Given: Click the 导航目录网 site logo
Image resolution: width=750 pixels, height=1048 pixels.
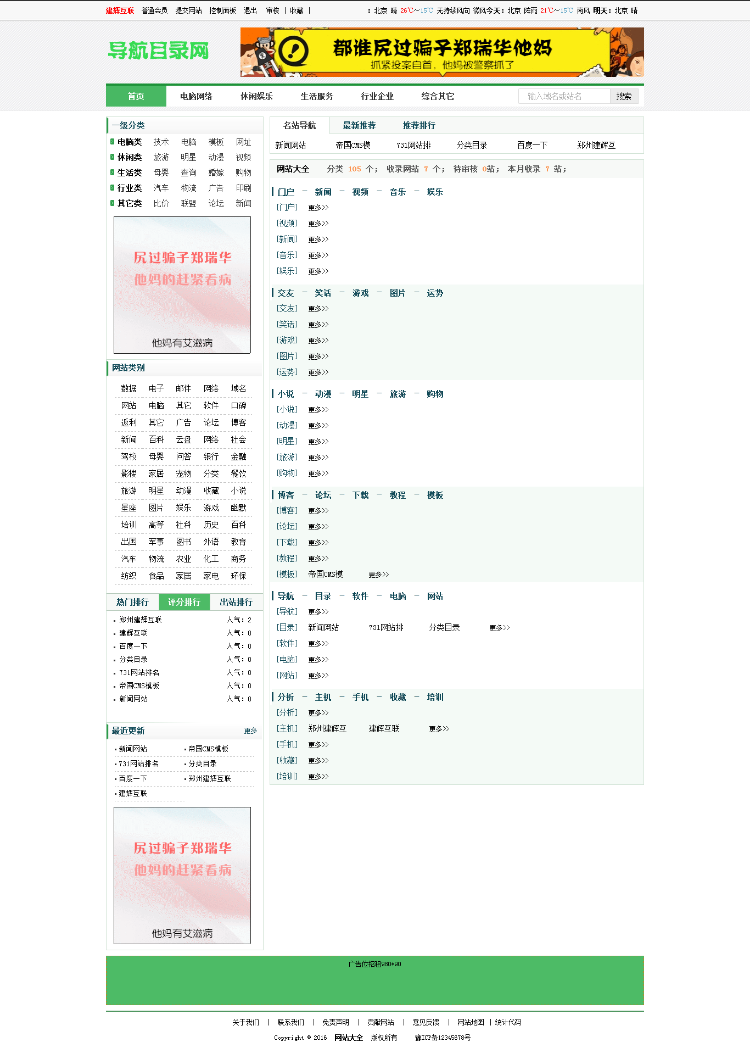Looking at the screenshot, I should 158,51.
